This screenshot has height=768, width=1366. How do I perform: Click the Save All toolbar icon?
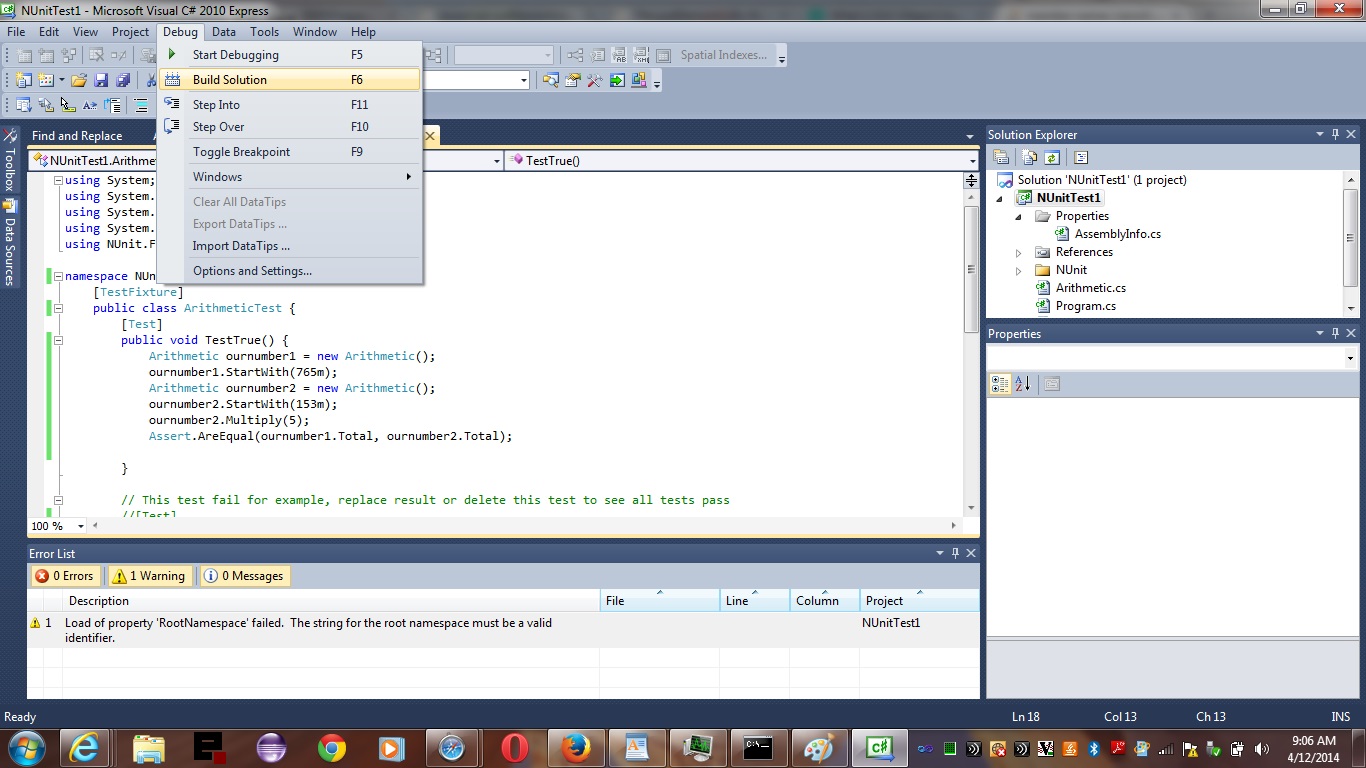click(x=123, y=80)
